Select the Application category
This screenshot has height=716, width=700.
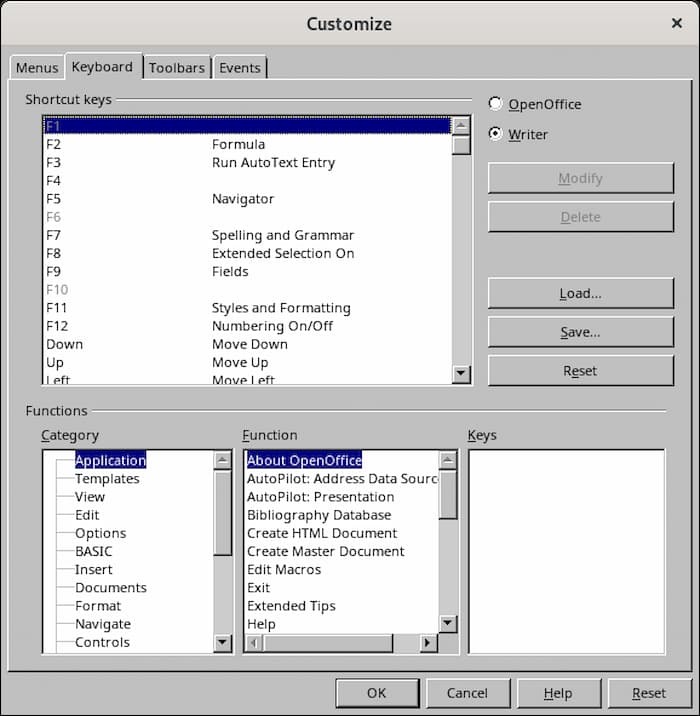[x=111, y=460]
